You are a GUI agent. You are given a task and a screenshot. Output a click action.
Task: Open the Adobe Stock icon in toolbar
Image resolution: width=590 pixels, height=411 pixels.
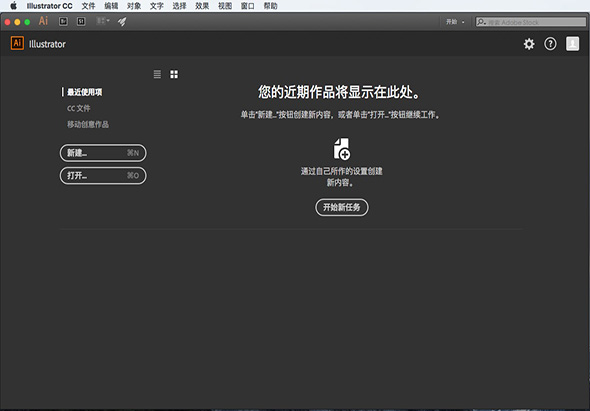point(81,21)
